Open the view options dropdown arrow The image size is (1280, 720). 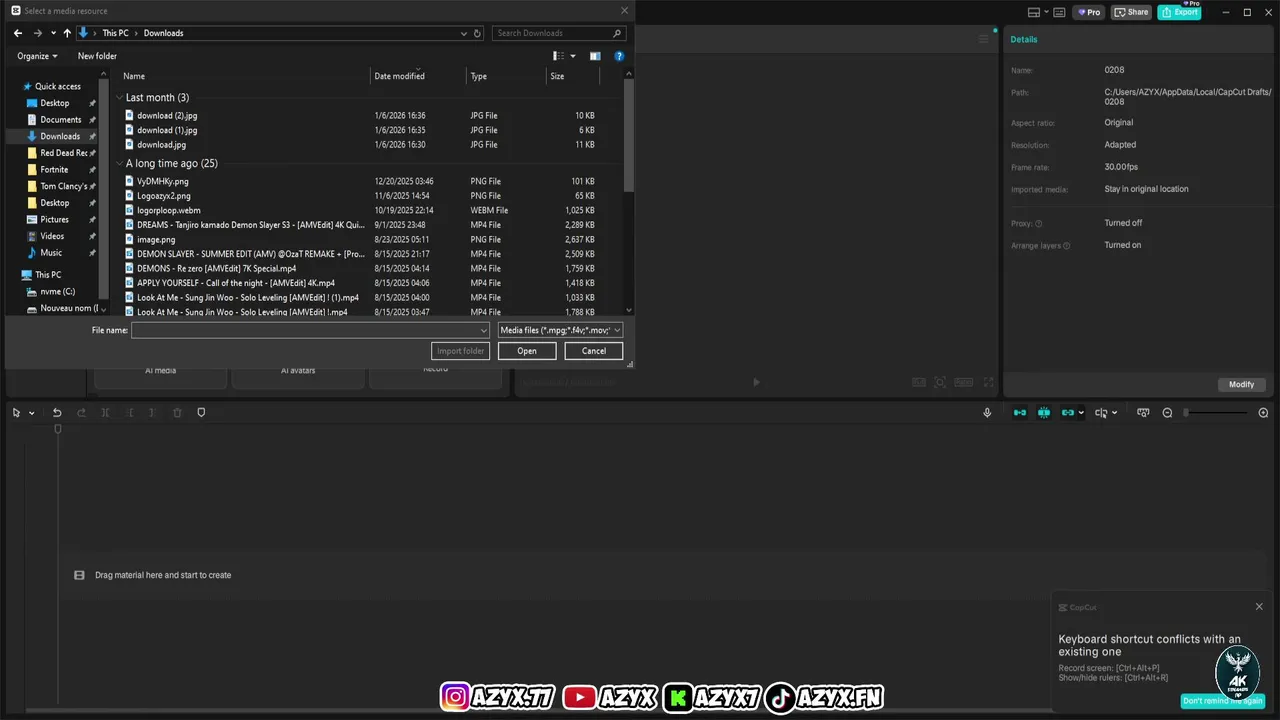572,56
